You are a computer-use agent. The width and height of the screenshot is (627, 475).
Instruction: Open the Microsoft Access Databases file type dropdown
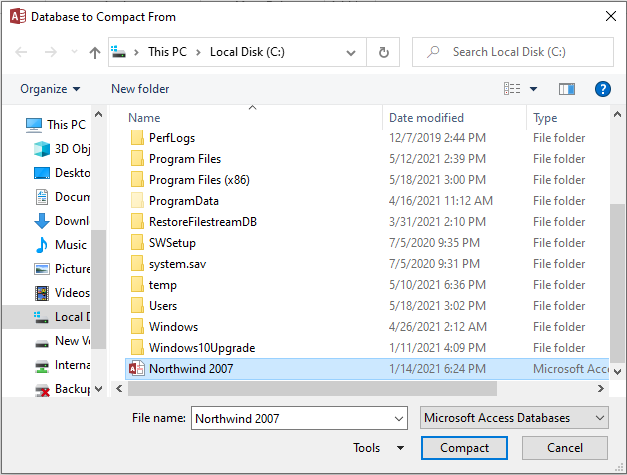514,418
